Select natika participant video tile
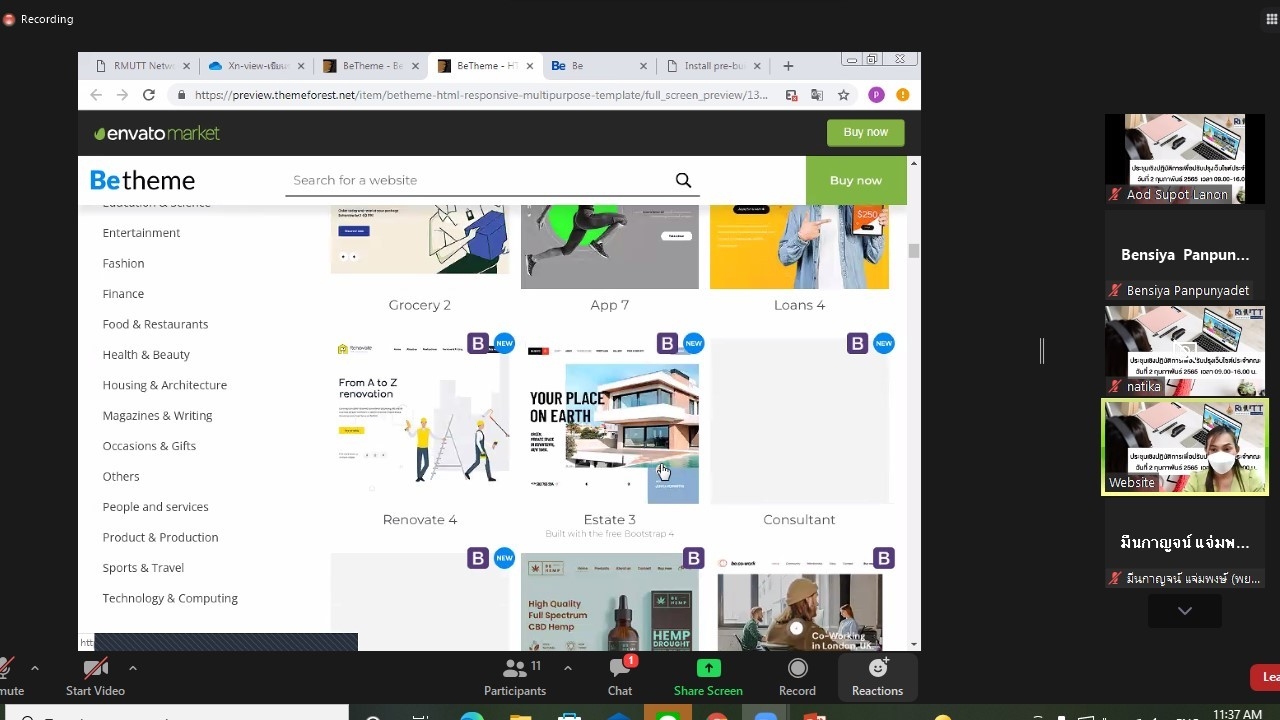Screen dimensions: 1280x720 click(x=1185, y=350)
